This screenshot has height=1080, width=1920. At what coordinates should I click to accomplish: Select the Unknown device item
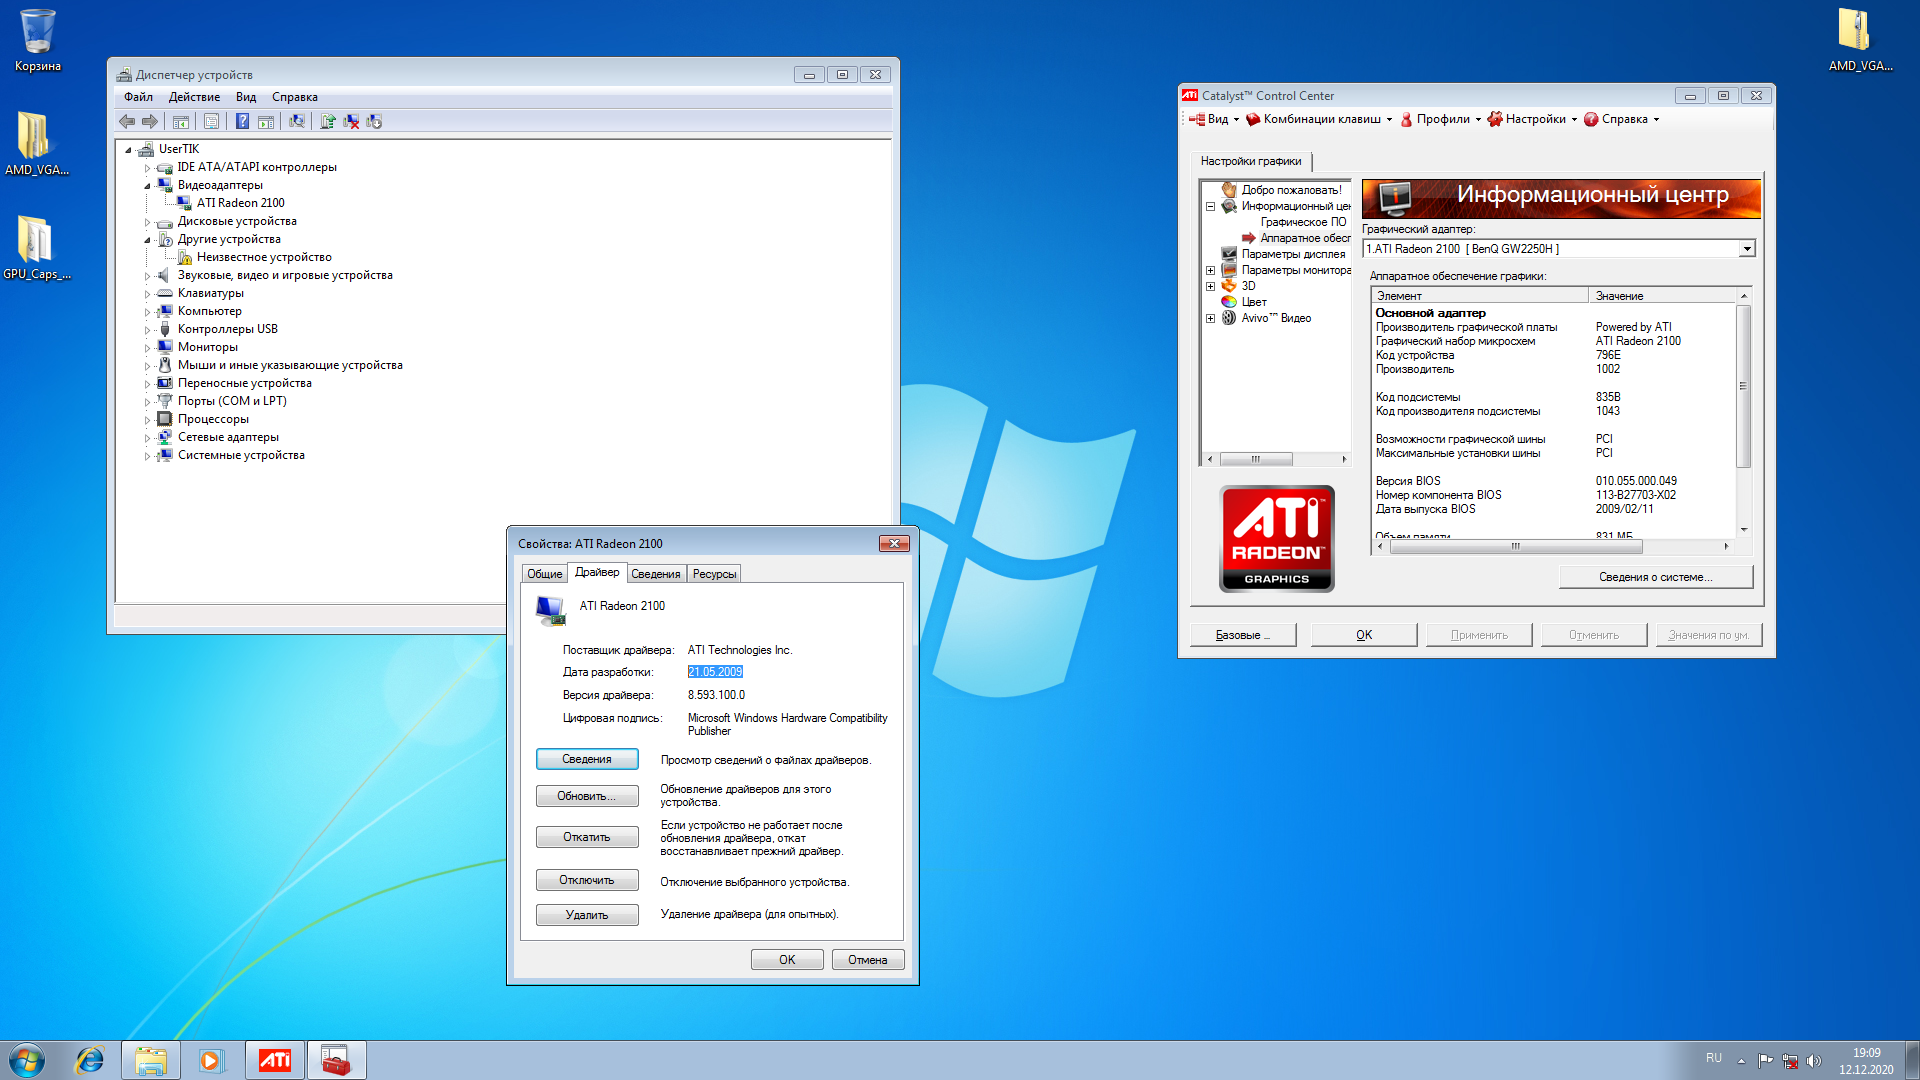(264, 257)
